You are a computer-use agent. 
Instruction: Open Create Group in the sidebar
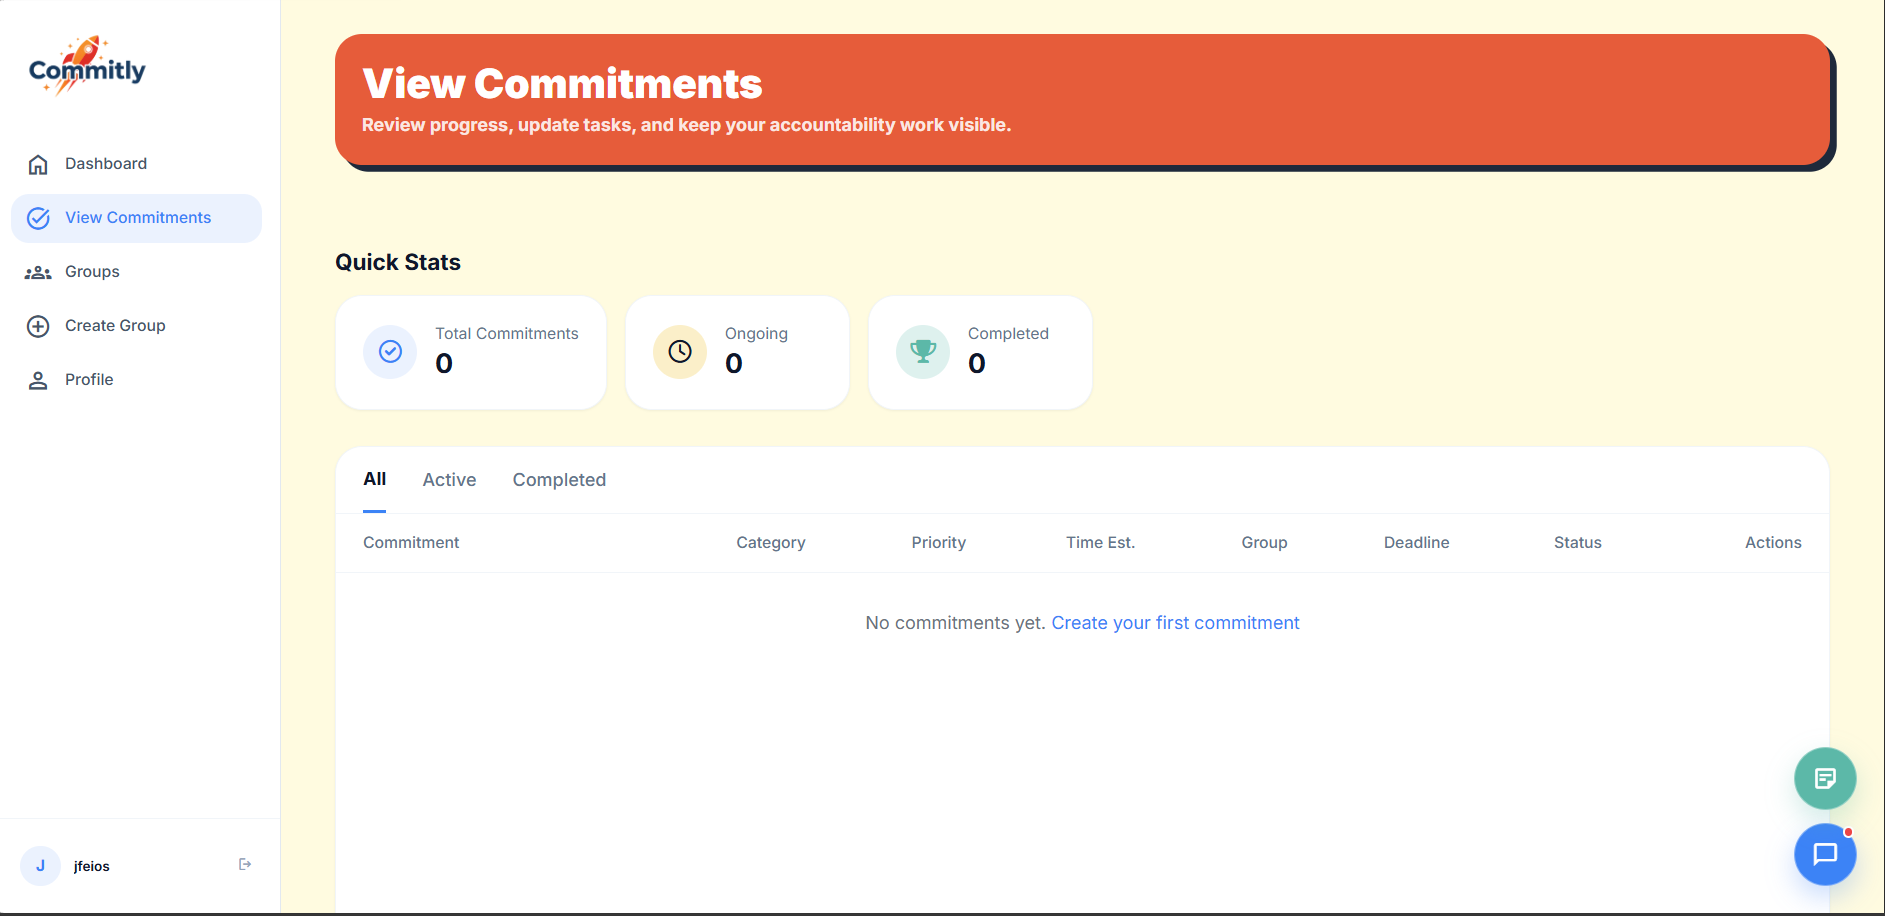(136, 326)
